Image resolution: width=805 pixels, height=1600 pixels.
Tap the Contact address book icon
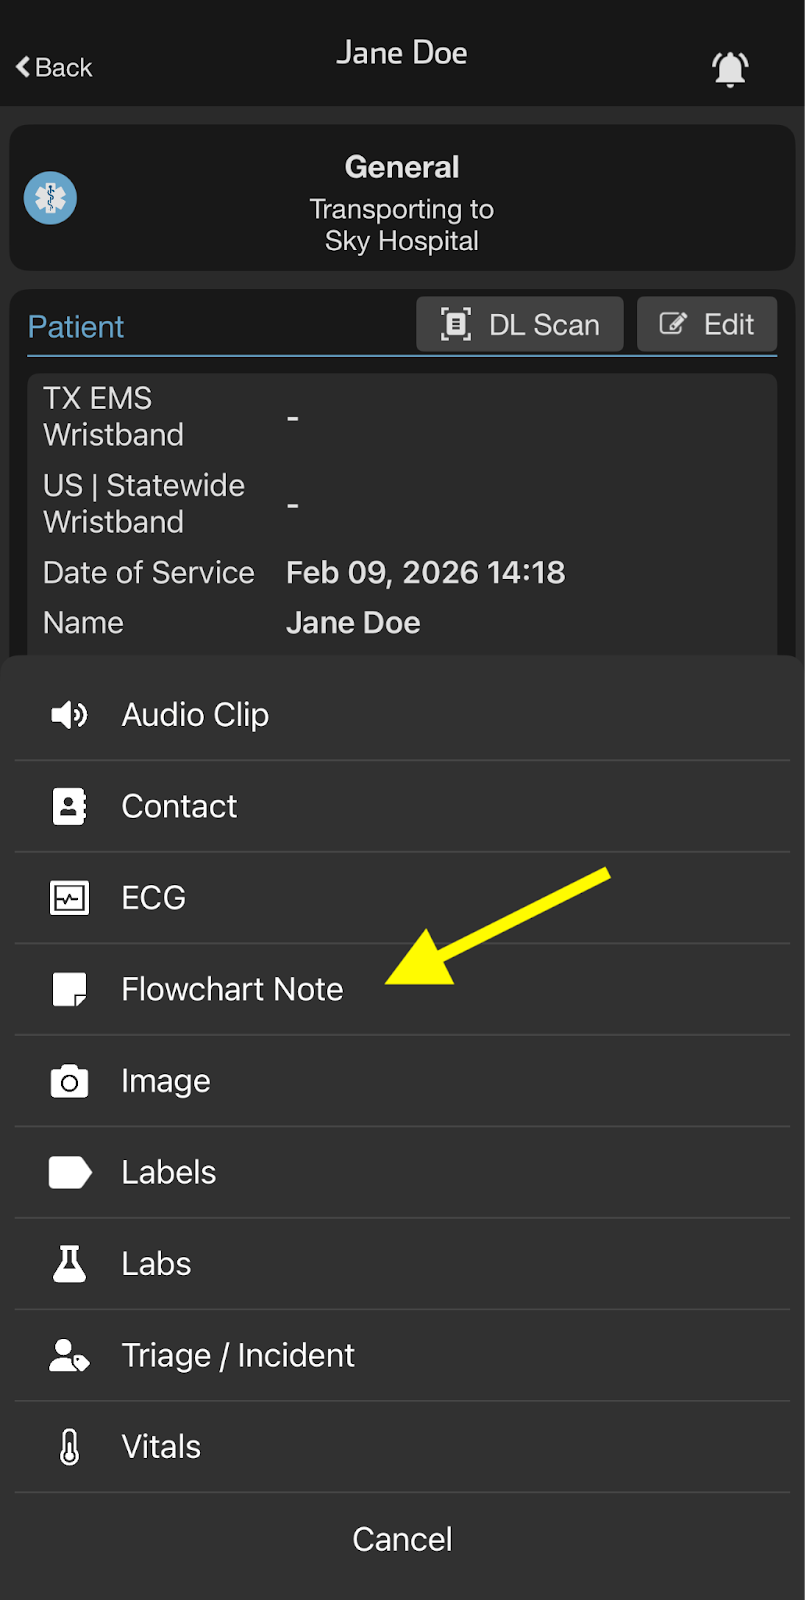point(69,806)
